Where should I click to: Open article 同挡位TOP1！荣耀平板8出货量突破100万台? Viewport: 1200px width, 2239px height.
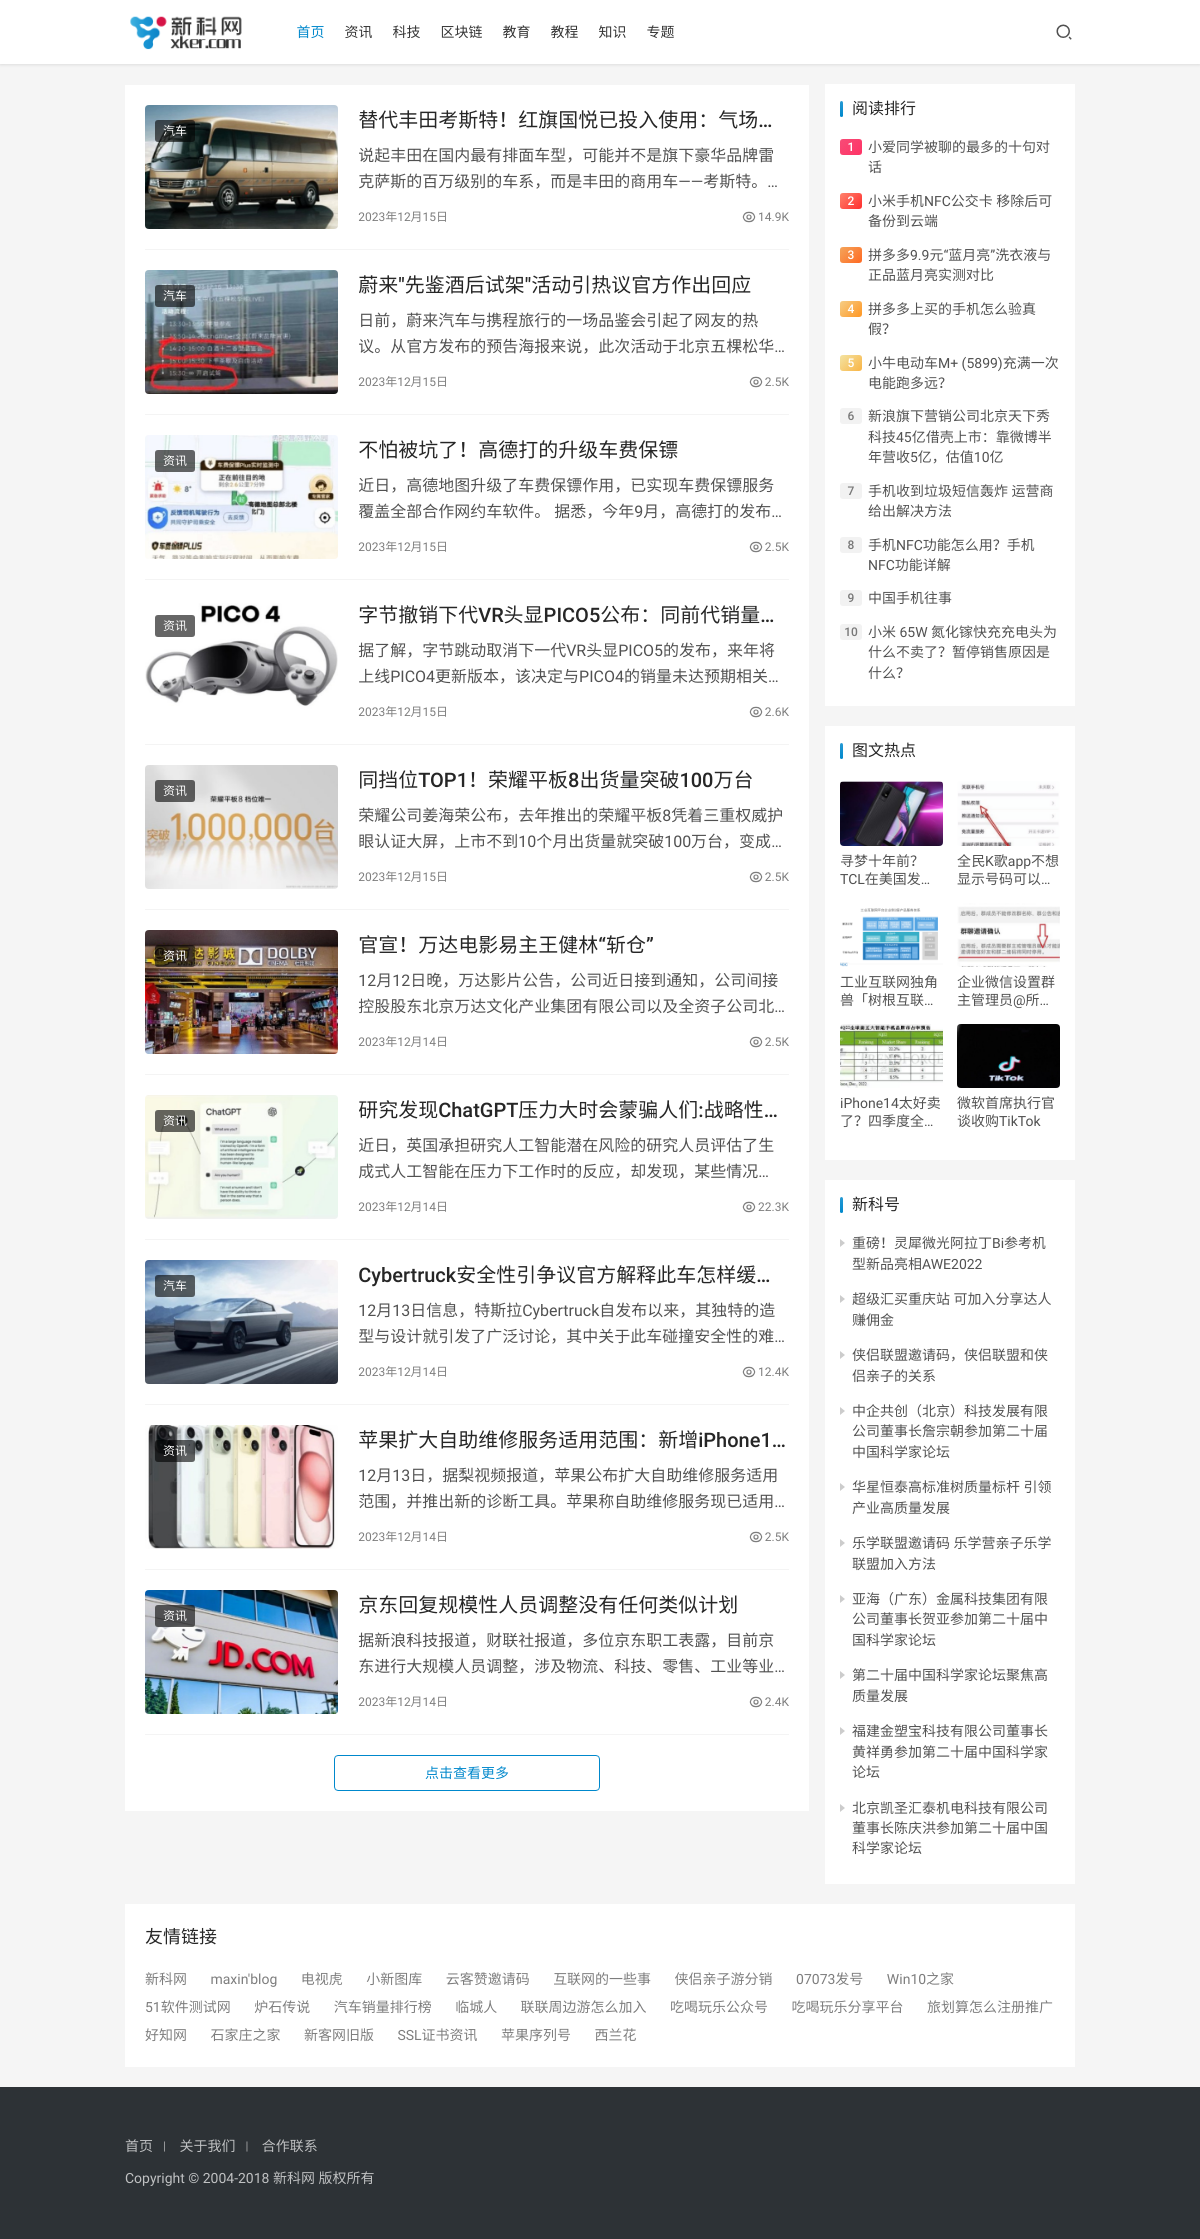click(x=555, y=780)
